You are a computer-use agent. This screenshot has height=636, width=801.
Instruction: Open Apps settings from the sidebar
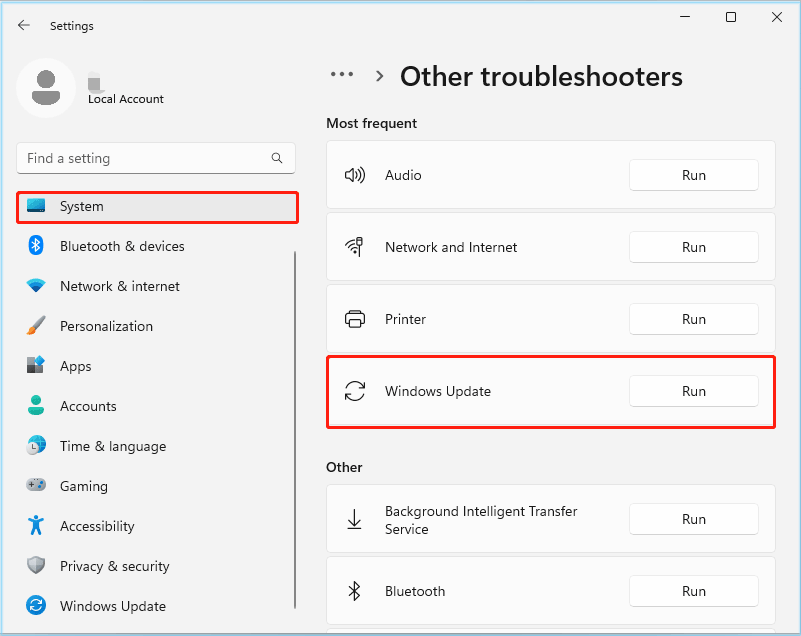click(x=76, y=366)
